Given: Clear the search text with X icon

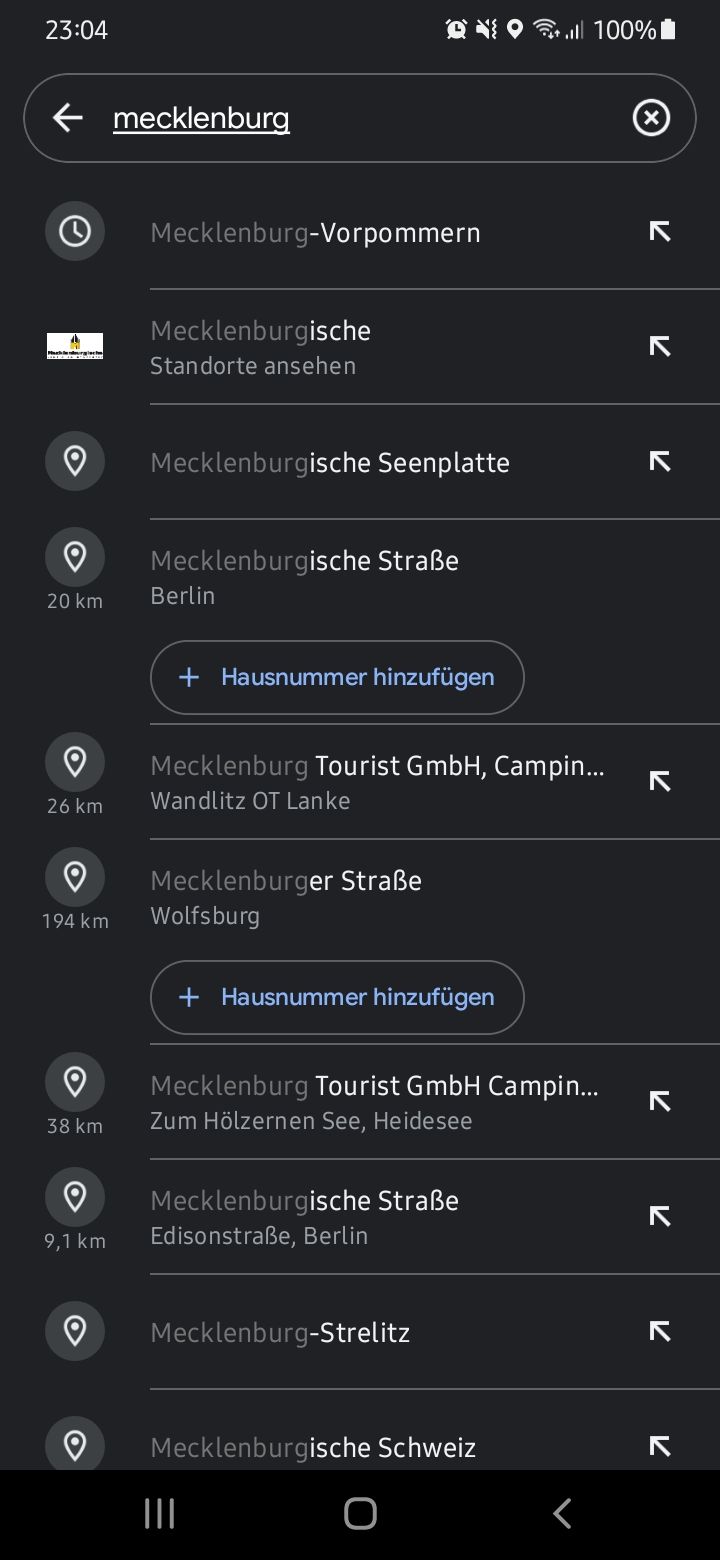Looking at the screenshot, I should pyautogui.click(x=651, y=118).
